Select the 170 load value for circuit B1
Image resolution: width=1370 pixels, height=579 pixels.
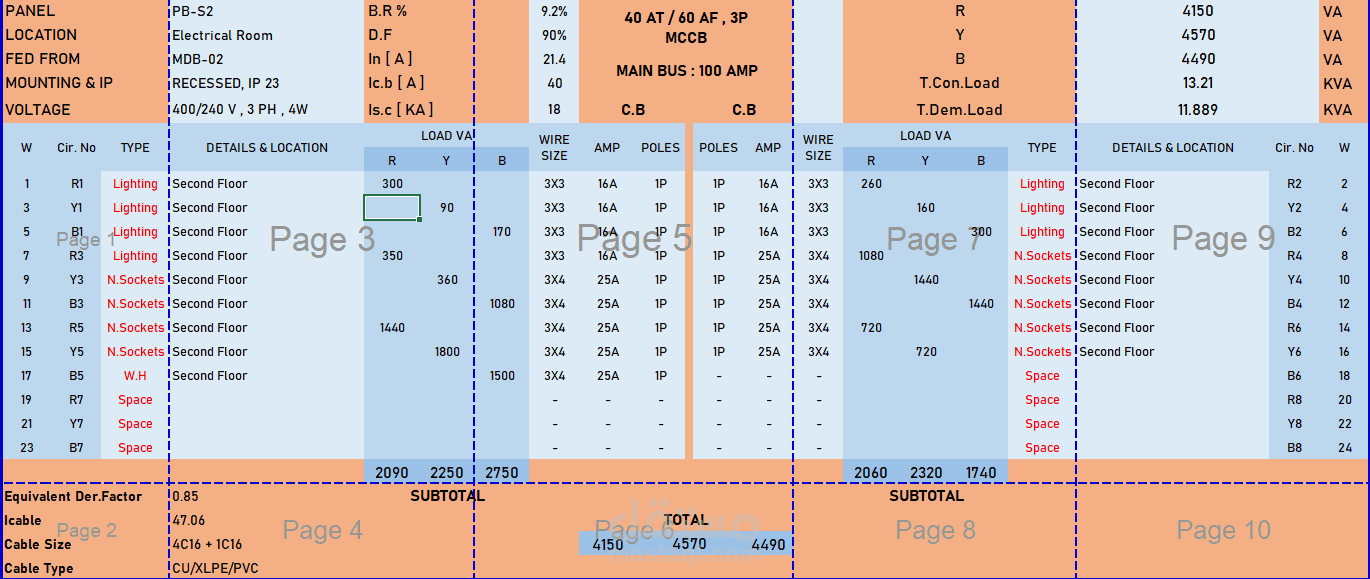point(502,231)
